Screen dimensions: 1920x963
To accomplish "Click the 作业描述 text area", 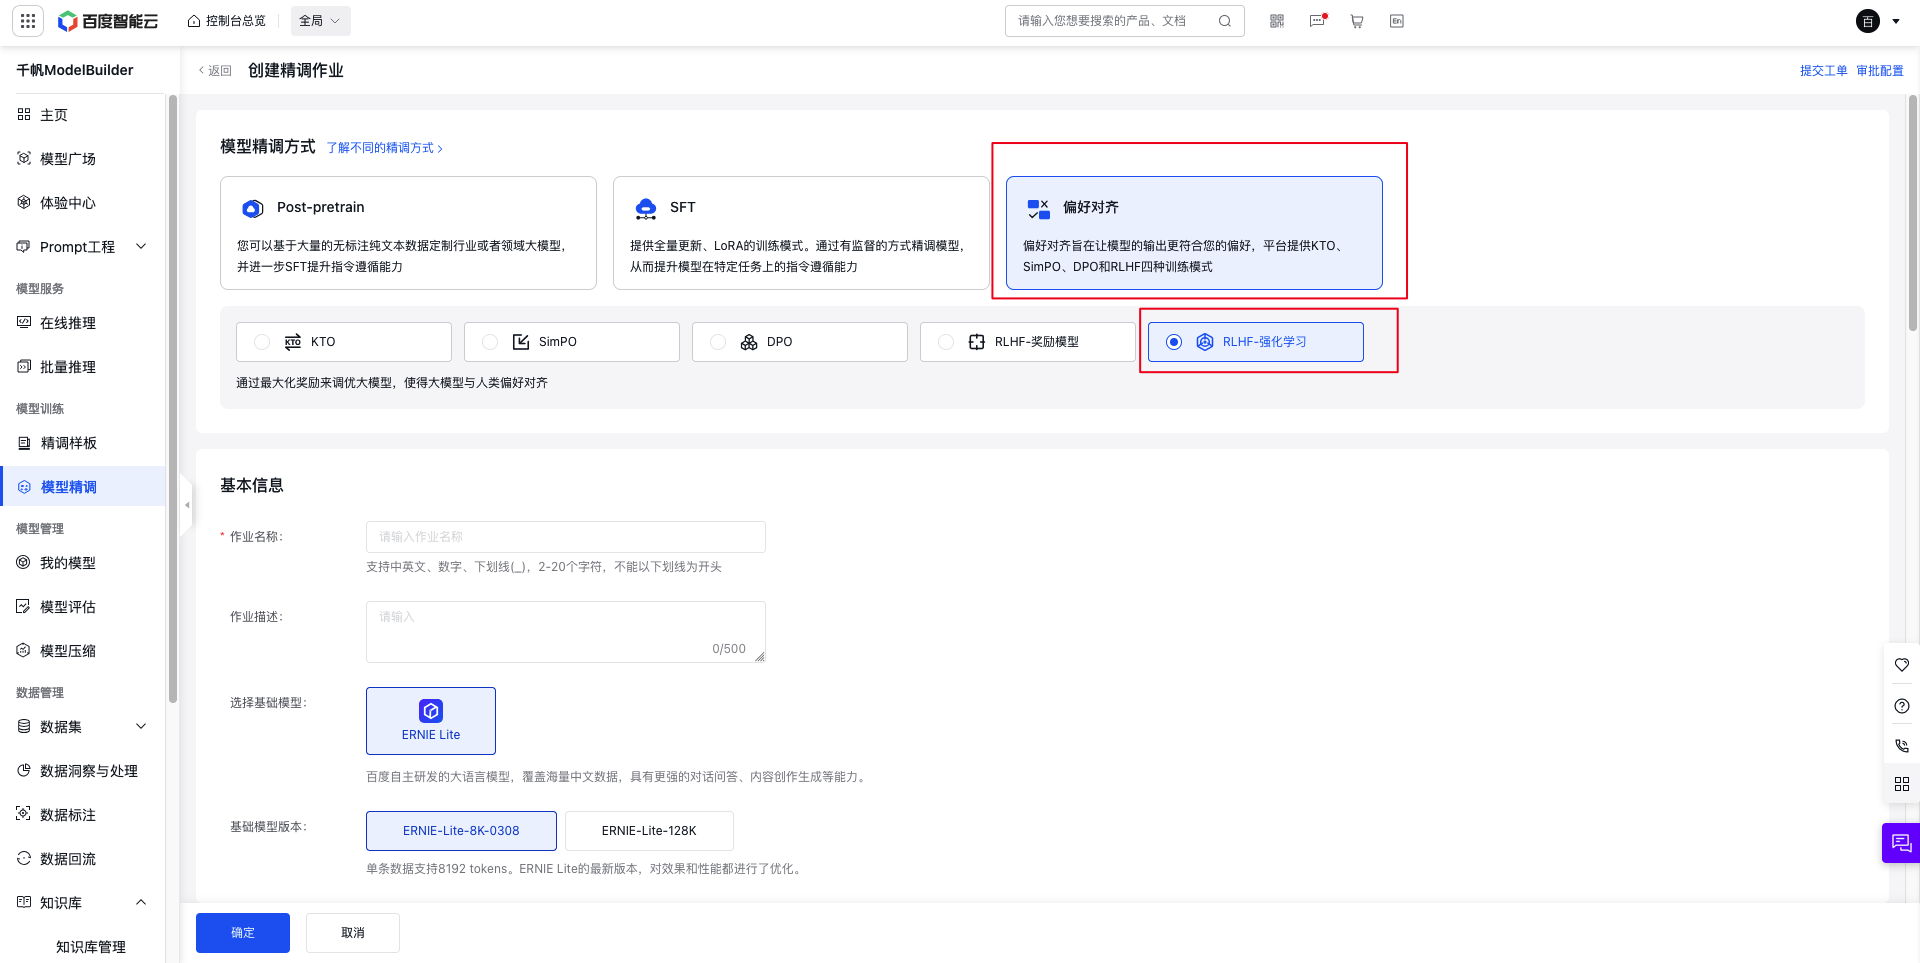I will click(x=566, y=632).
